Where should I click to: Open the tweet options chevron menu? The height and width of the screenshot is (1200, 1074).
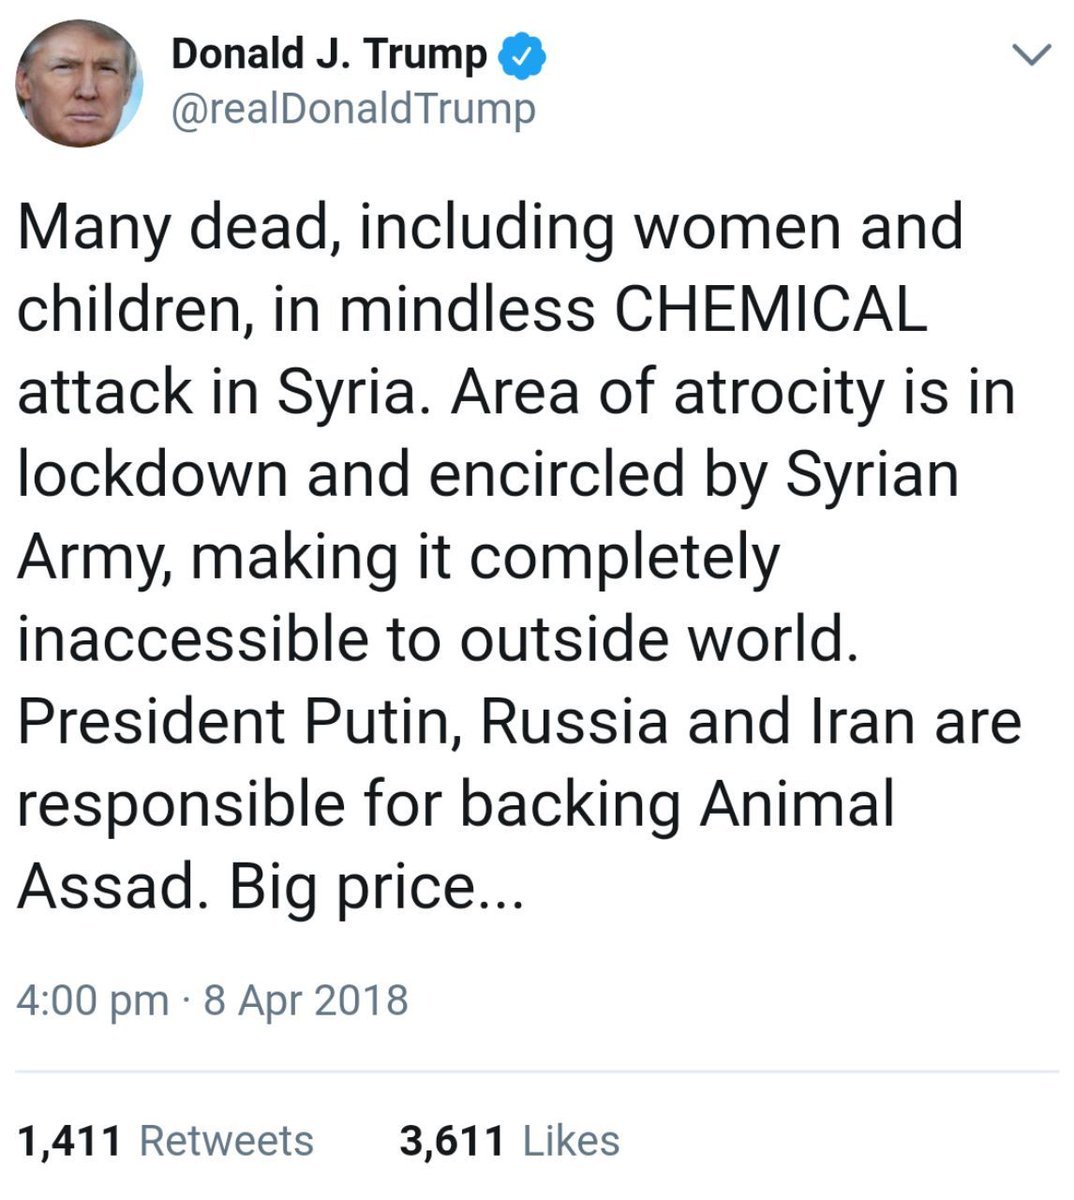(1032, 55)
